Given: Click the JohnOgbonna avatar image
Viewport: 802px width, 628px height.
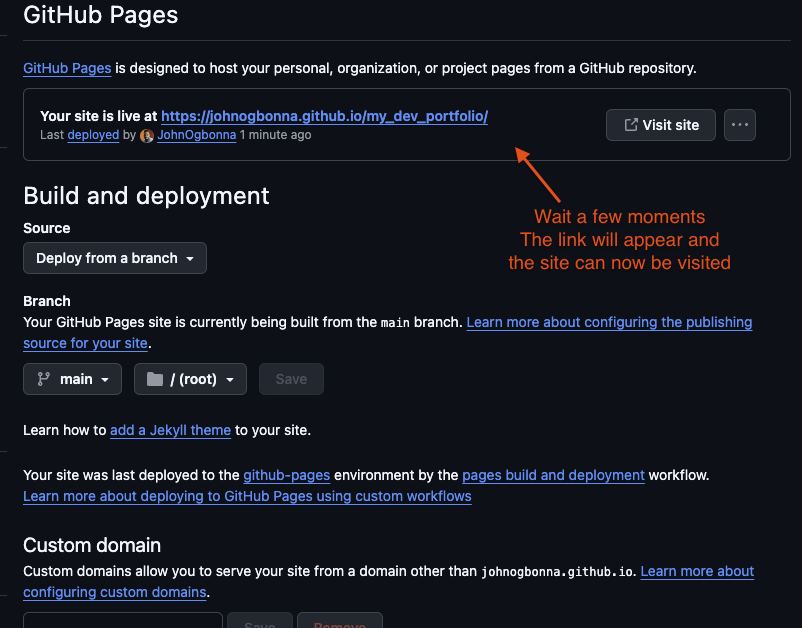Looking at the screenshot, I should (x=147, y=136).
